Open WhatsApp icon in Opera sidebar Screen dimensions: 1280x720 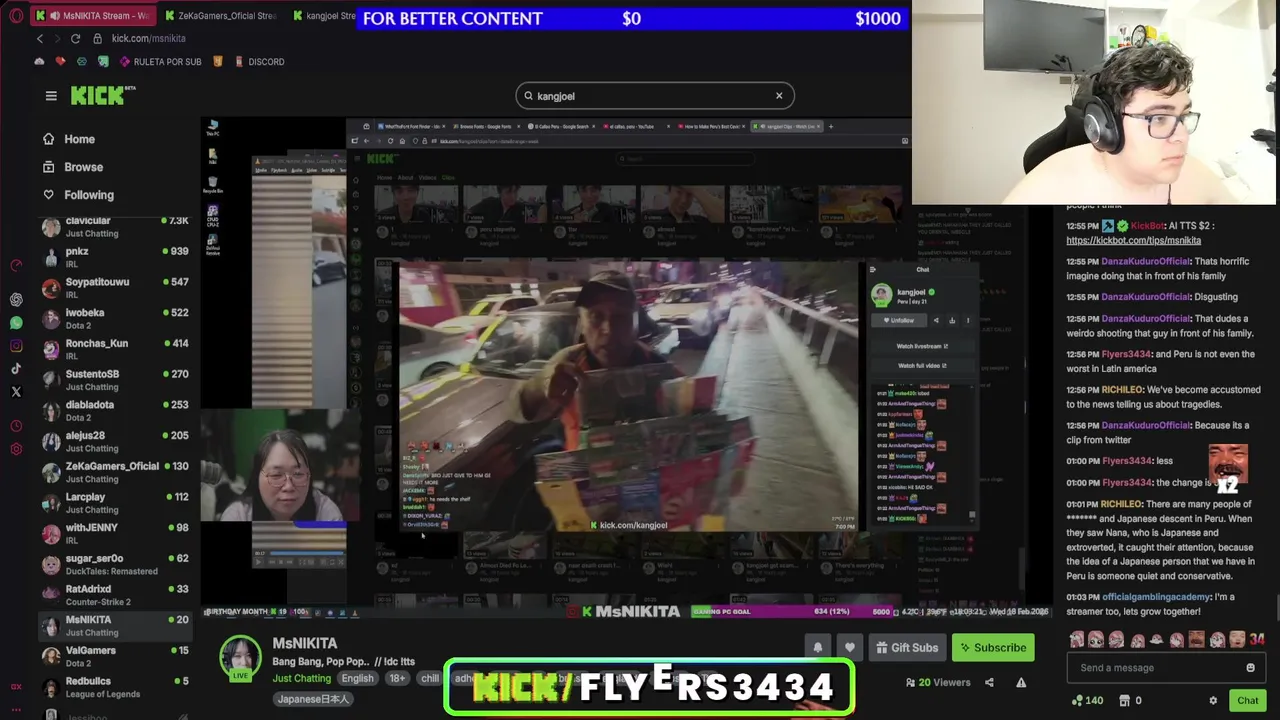pos(16,323)
